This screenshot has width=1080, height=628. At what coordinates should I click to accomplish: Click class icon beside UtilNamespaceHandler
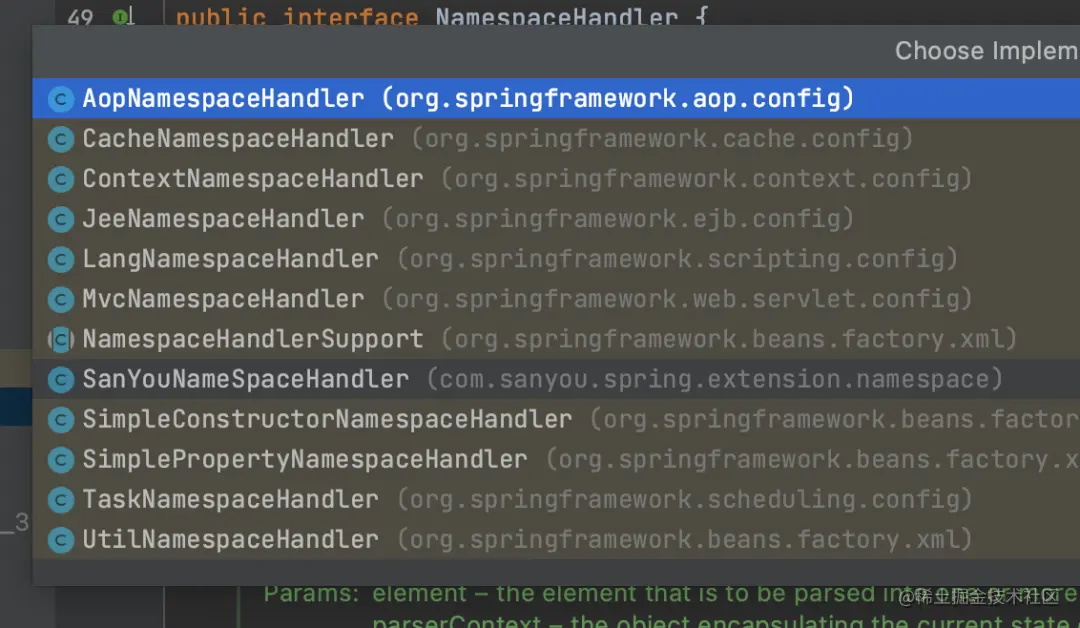[61, 540]
